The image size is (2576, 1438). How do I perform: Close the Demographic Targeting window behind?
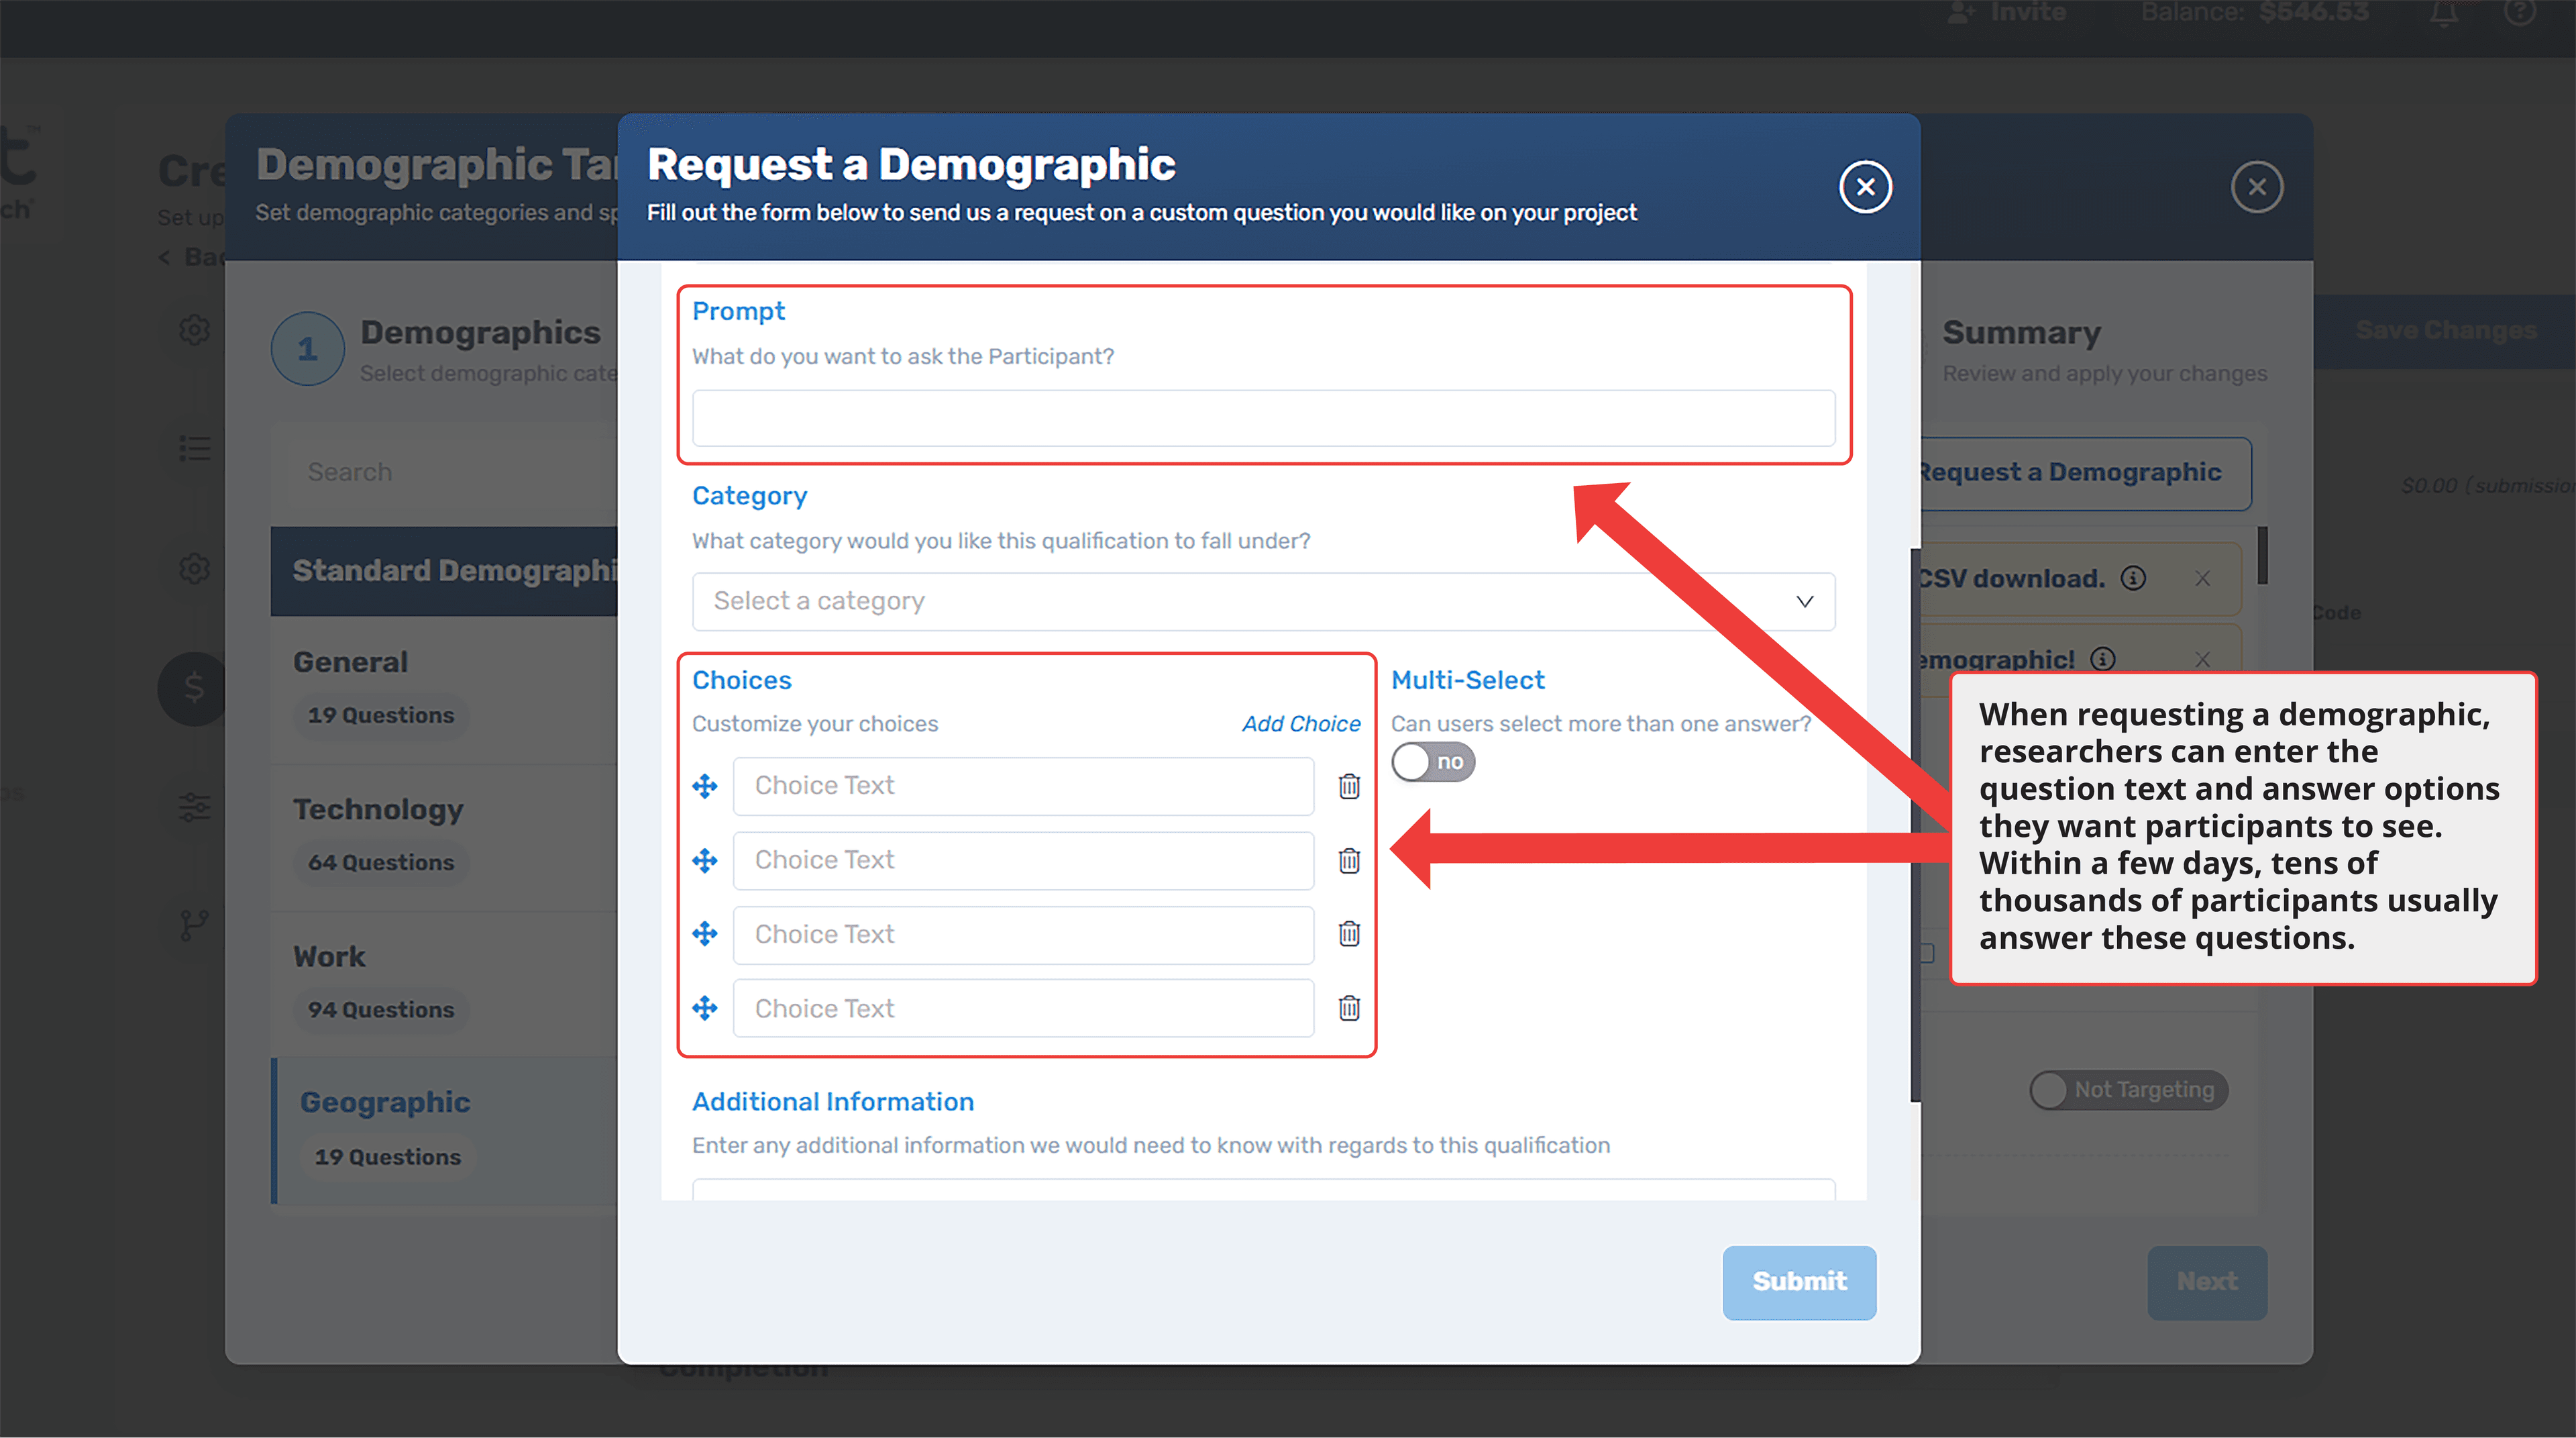pyautogui.click(x=2256, y=187)
